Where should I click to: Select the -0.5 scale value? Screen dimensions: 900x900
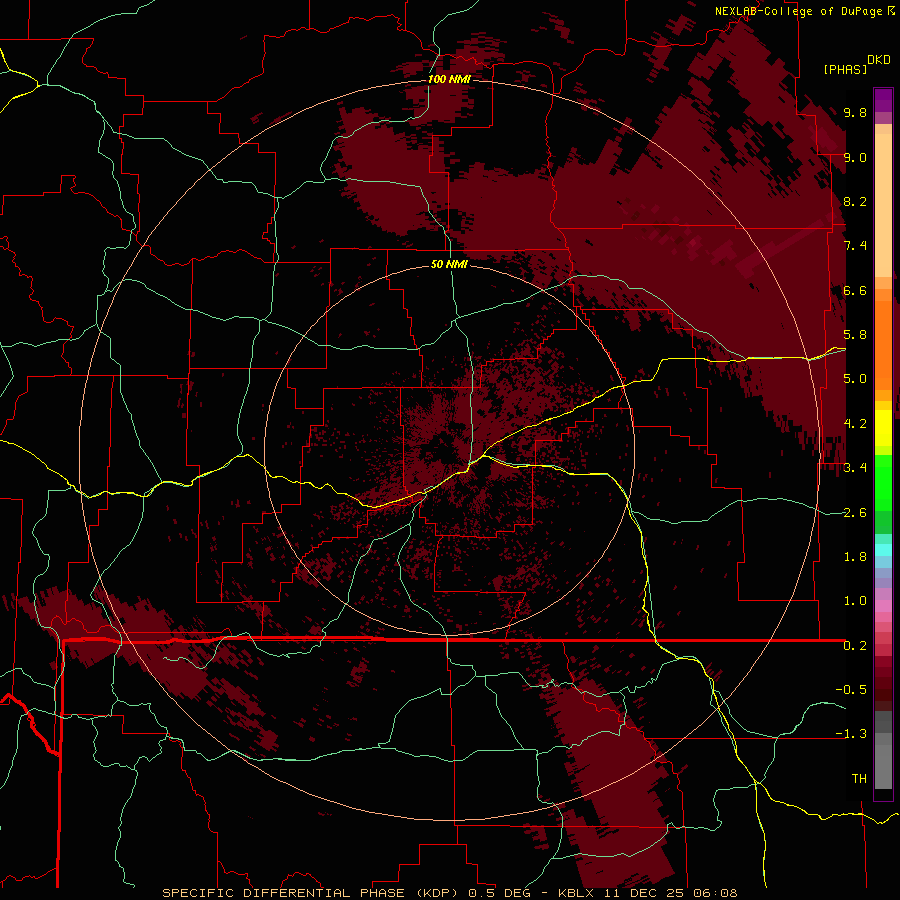pos(851,690)
